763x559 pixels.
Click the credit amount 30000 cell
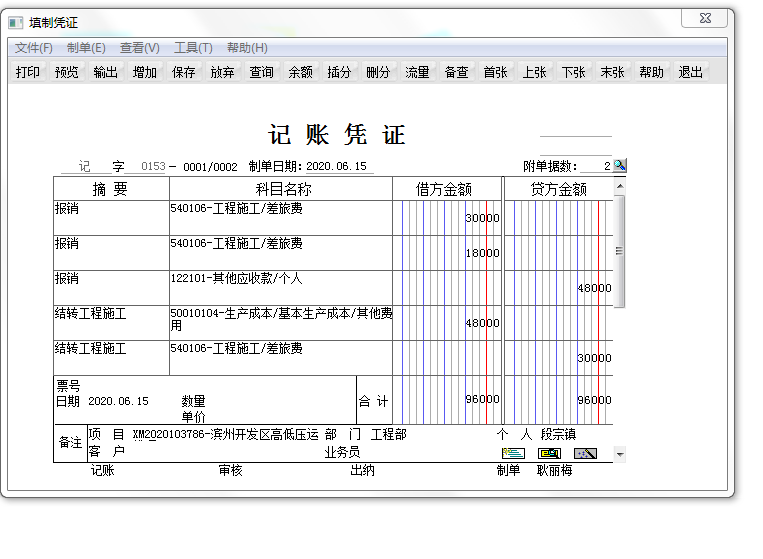pyautogui.click(x=559, y=358)
